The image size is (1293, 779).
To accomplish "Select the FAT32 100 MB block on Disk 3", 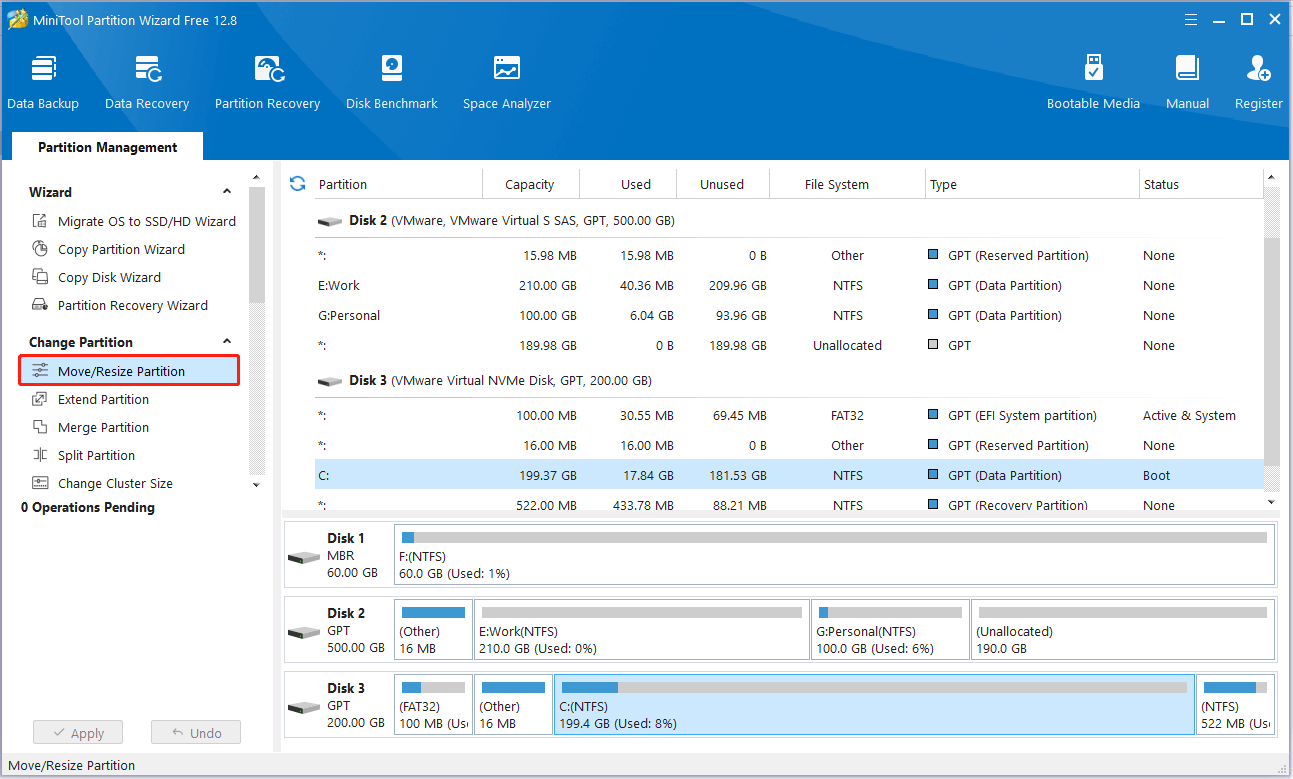I will (x=433, y=704).
